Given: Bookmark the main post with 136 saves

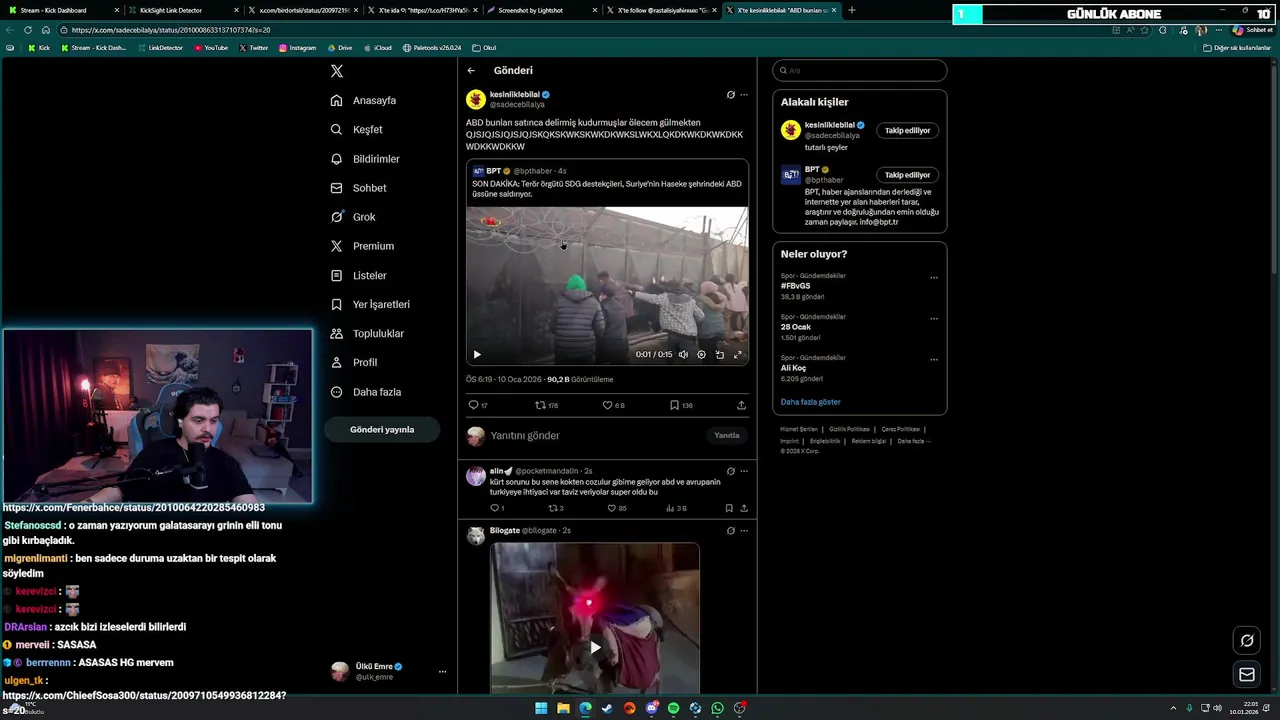Looking at the screenshot, I should [x=681, y=405].
